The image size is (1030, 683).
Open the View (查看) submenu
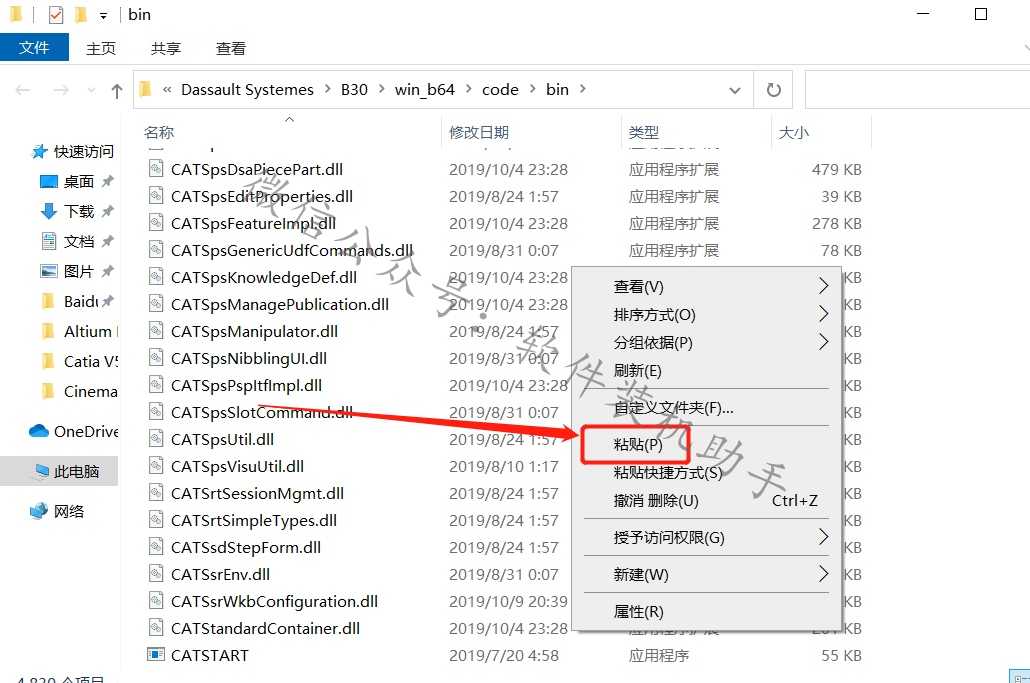pos(706,286)
